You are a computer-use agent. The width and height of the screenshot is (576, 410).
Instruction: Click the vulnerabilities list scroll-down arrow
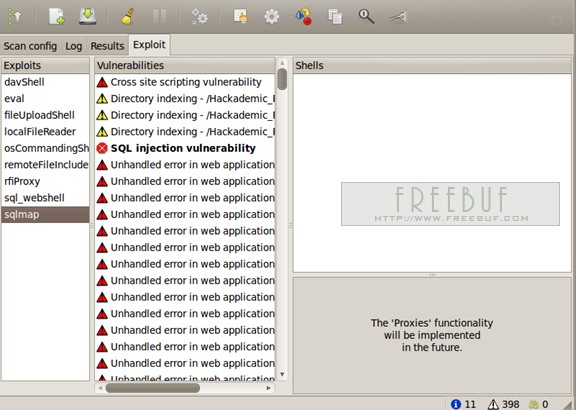(282, 374)
